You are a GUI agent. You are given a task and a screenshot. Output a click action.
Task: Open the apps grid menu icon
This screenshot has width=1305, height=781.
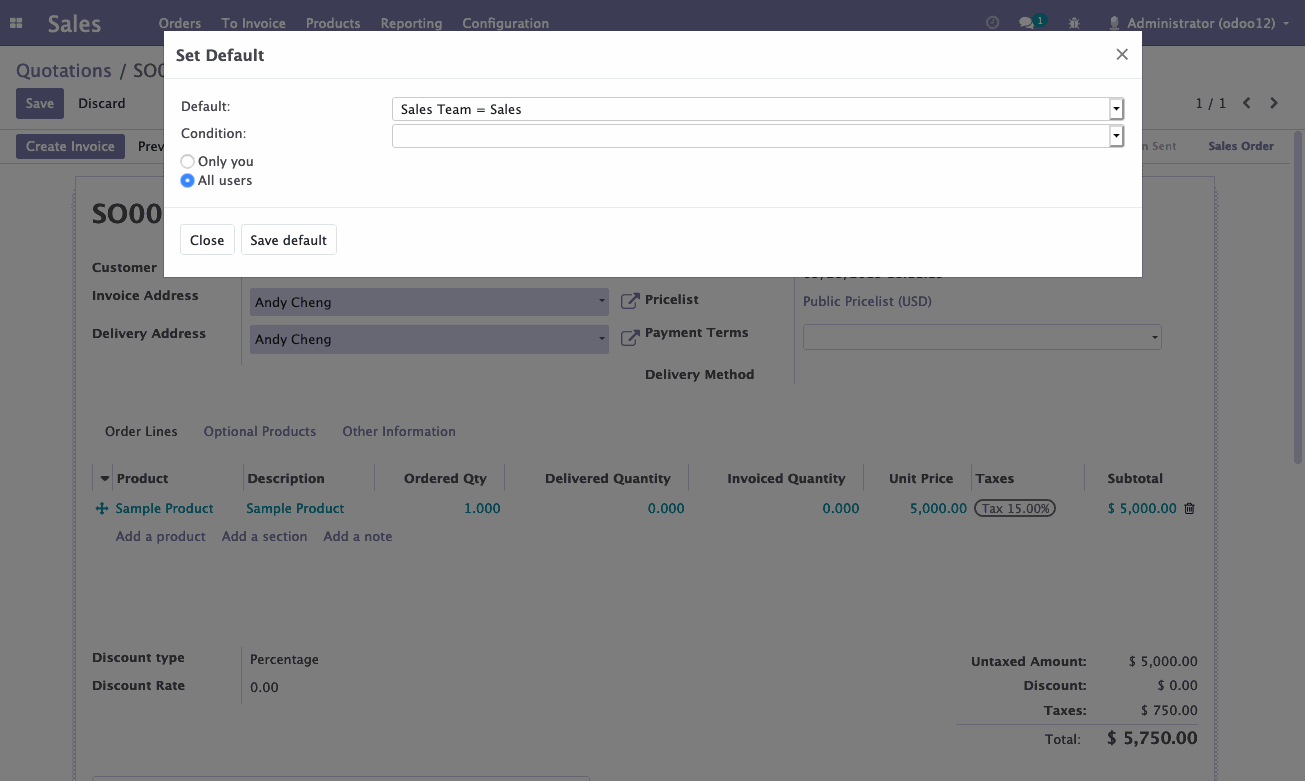tap(16, 23)
